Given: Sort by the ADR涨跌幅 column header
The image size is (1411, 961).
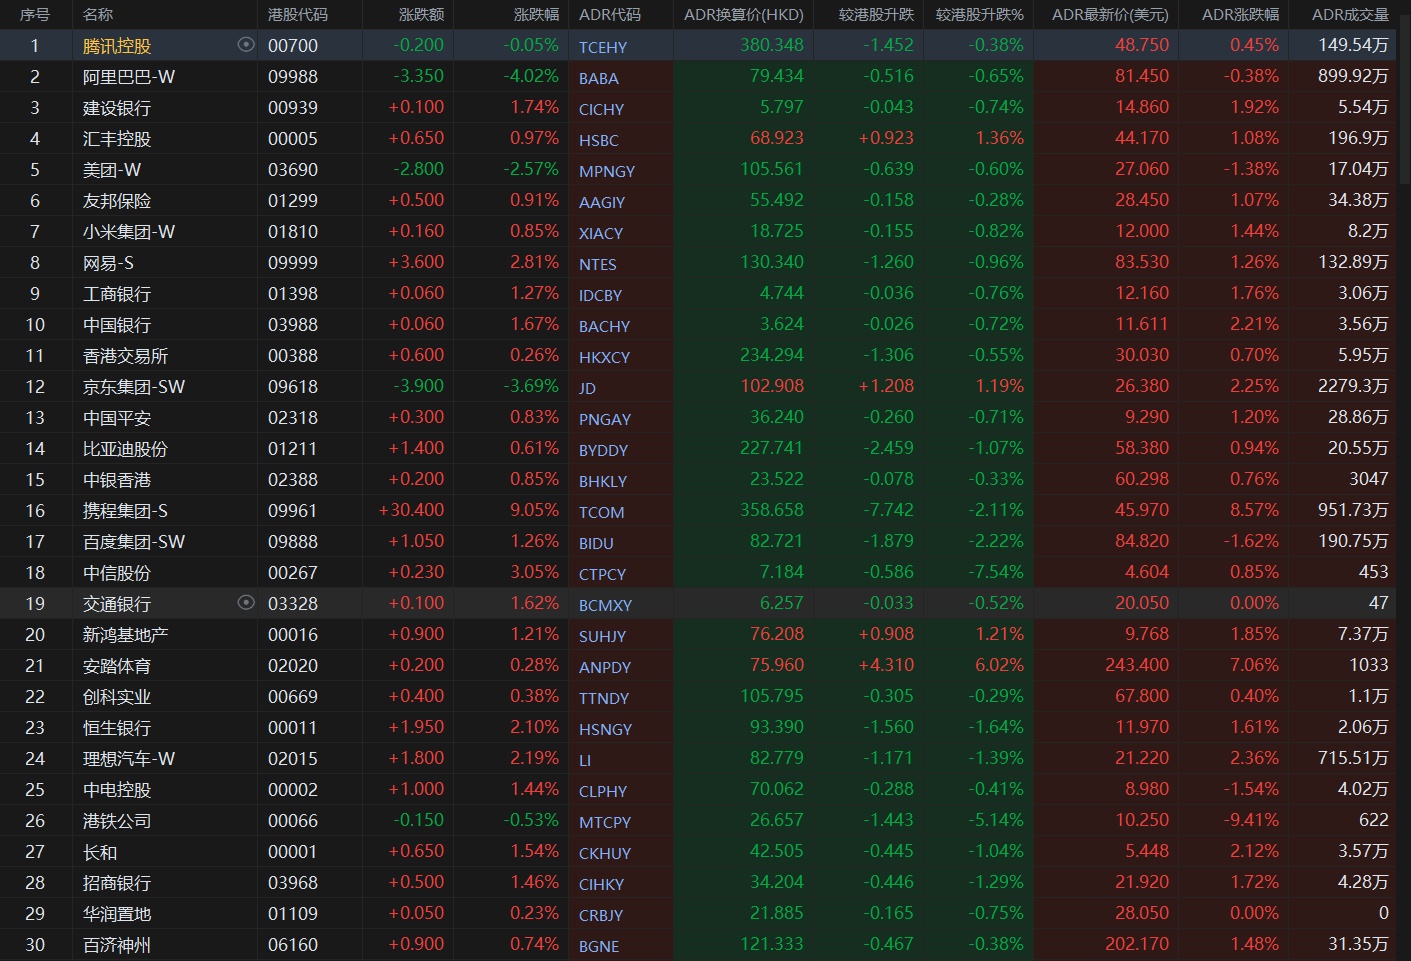Looking at the screenshot, I should [1240, 14].
